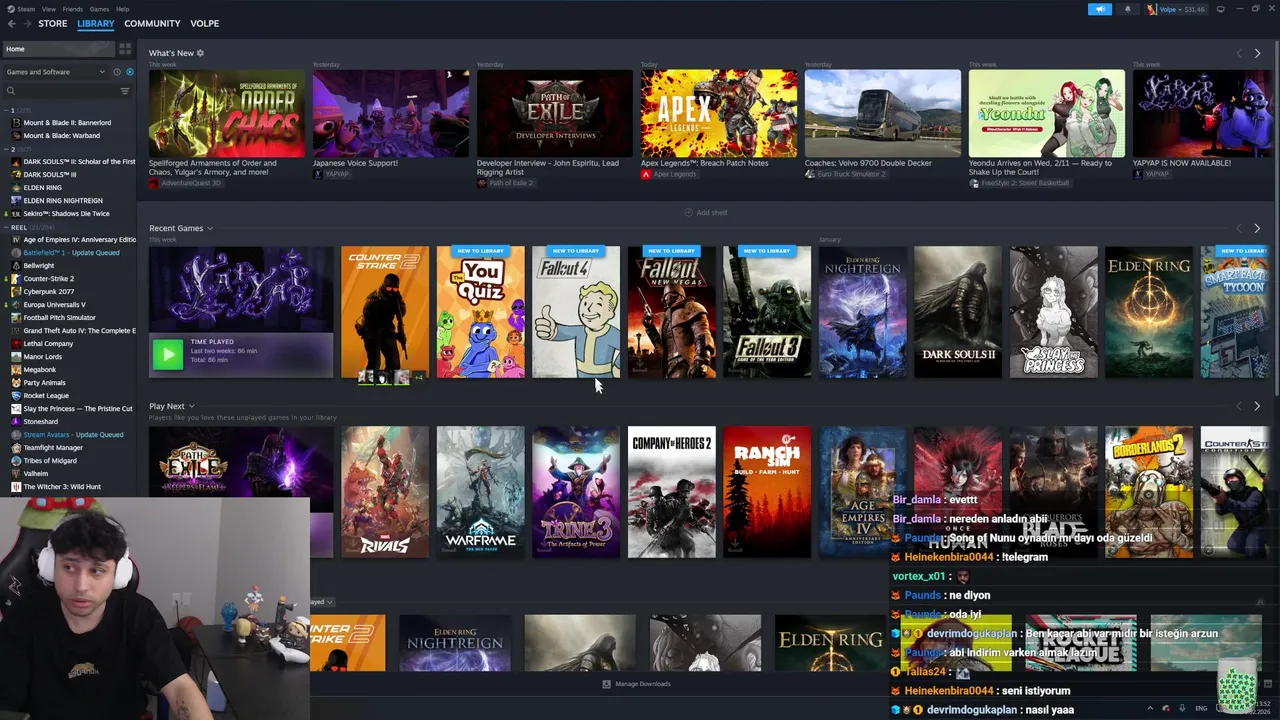
Task: Select Counter-Strike 2 in the sidebar
Action: click(68, 279)
